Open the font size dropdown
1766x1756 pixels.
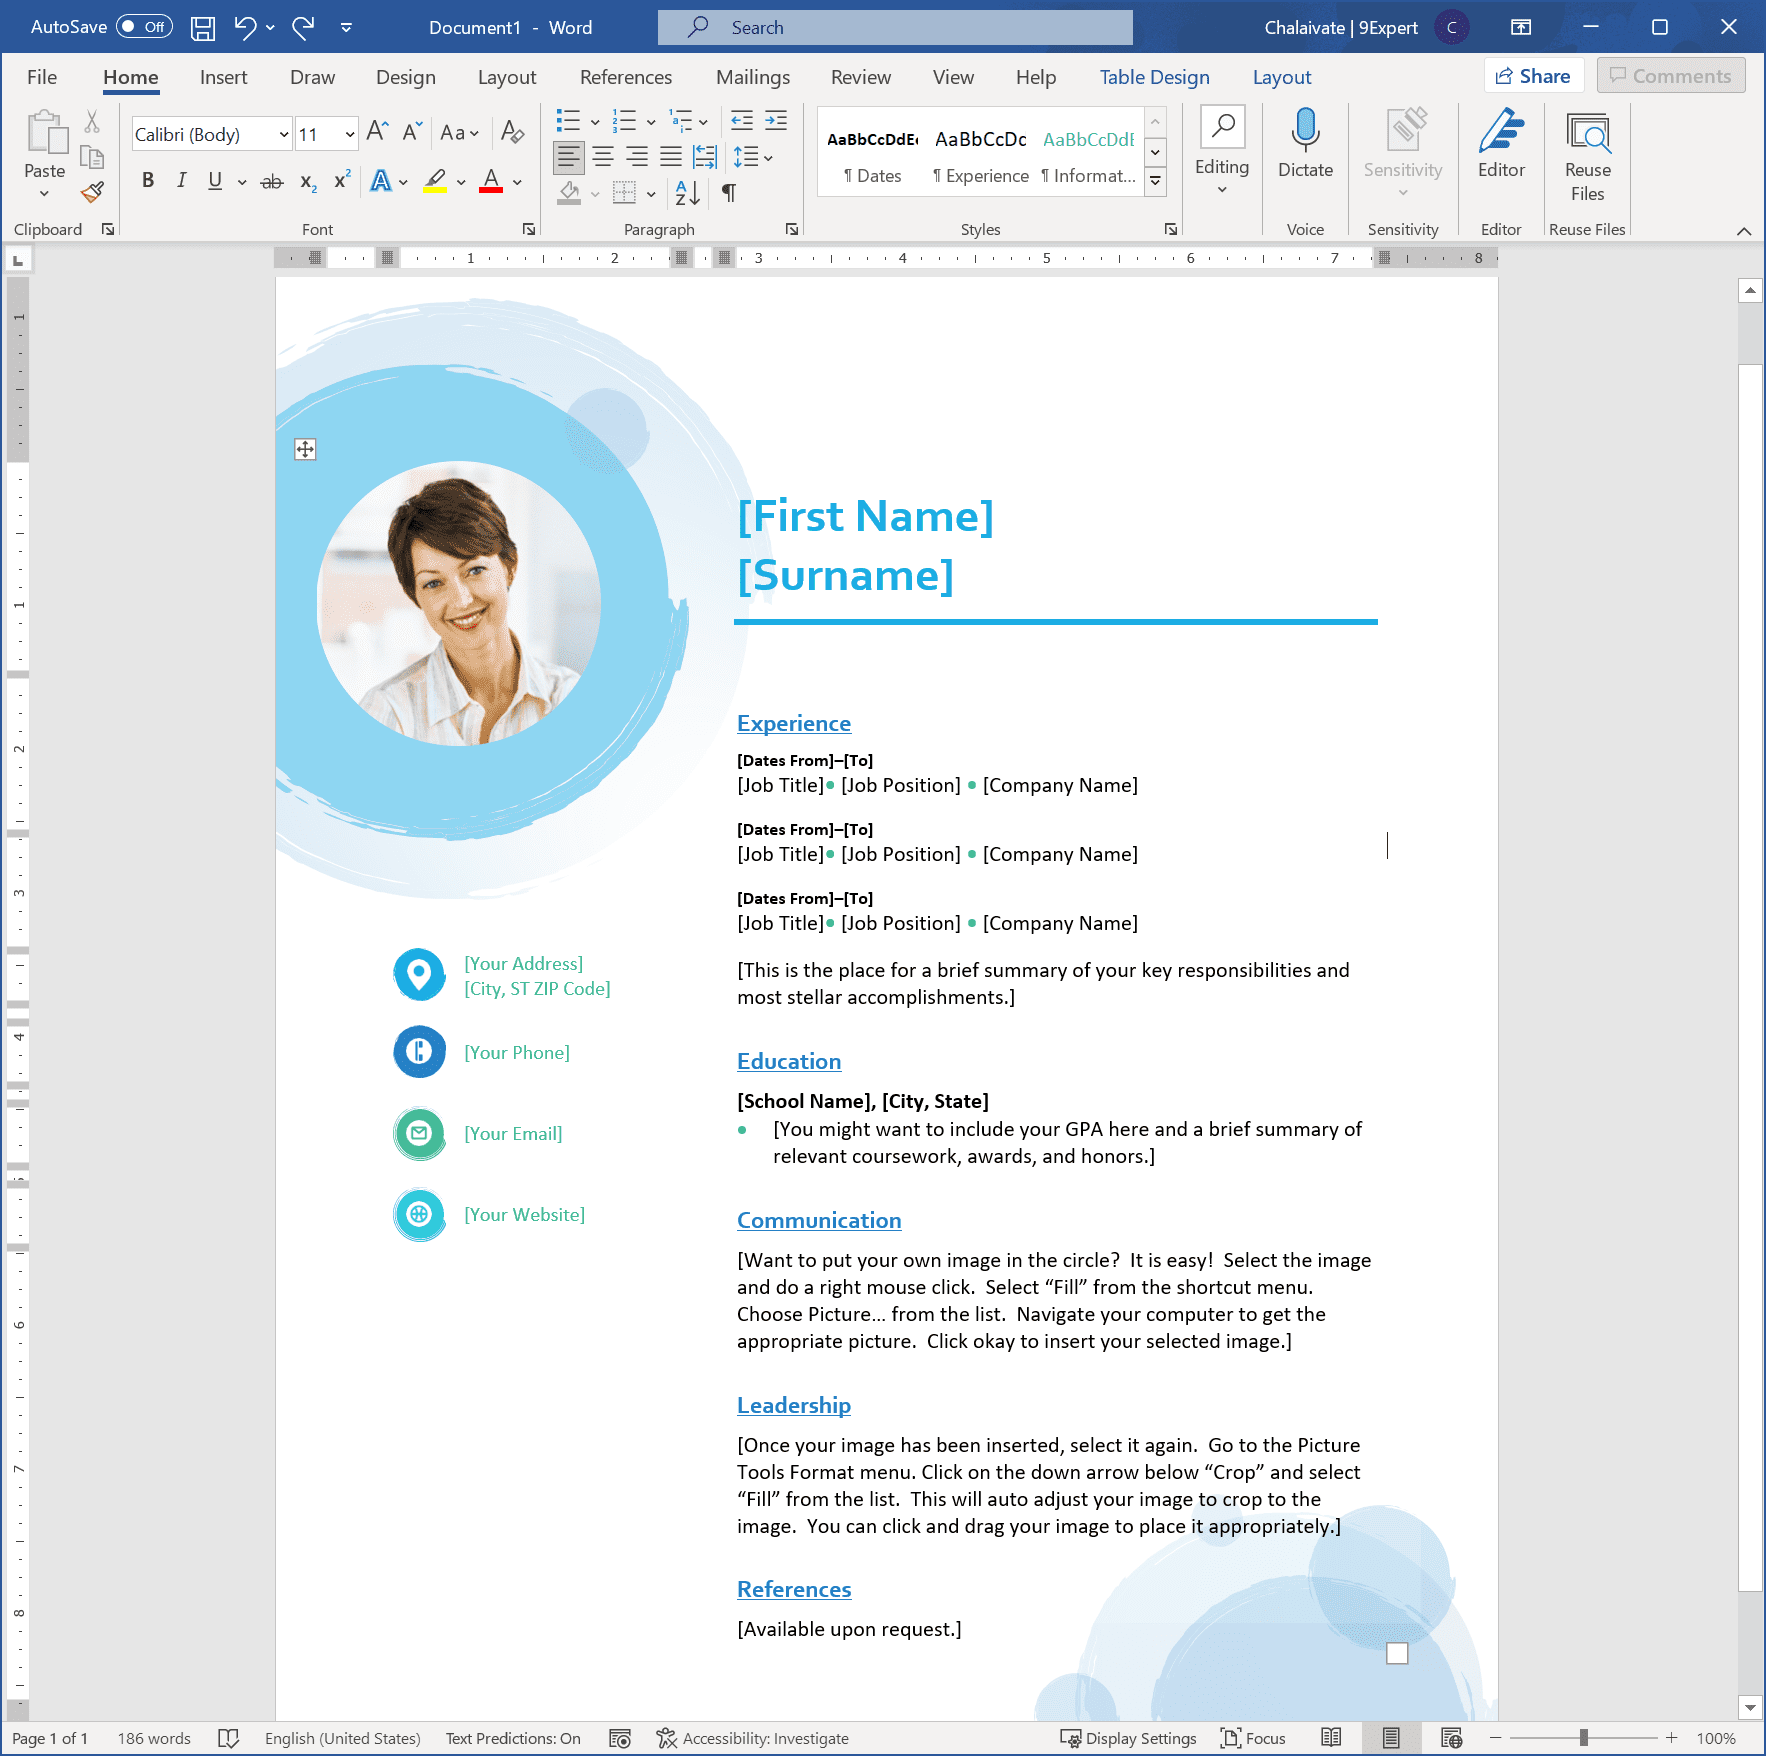349,133
